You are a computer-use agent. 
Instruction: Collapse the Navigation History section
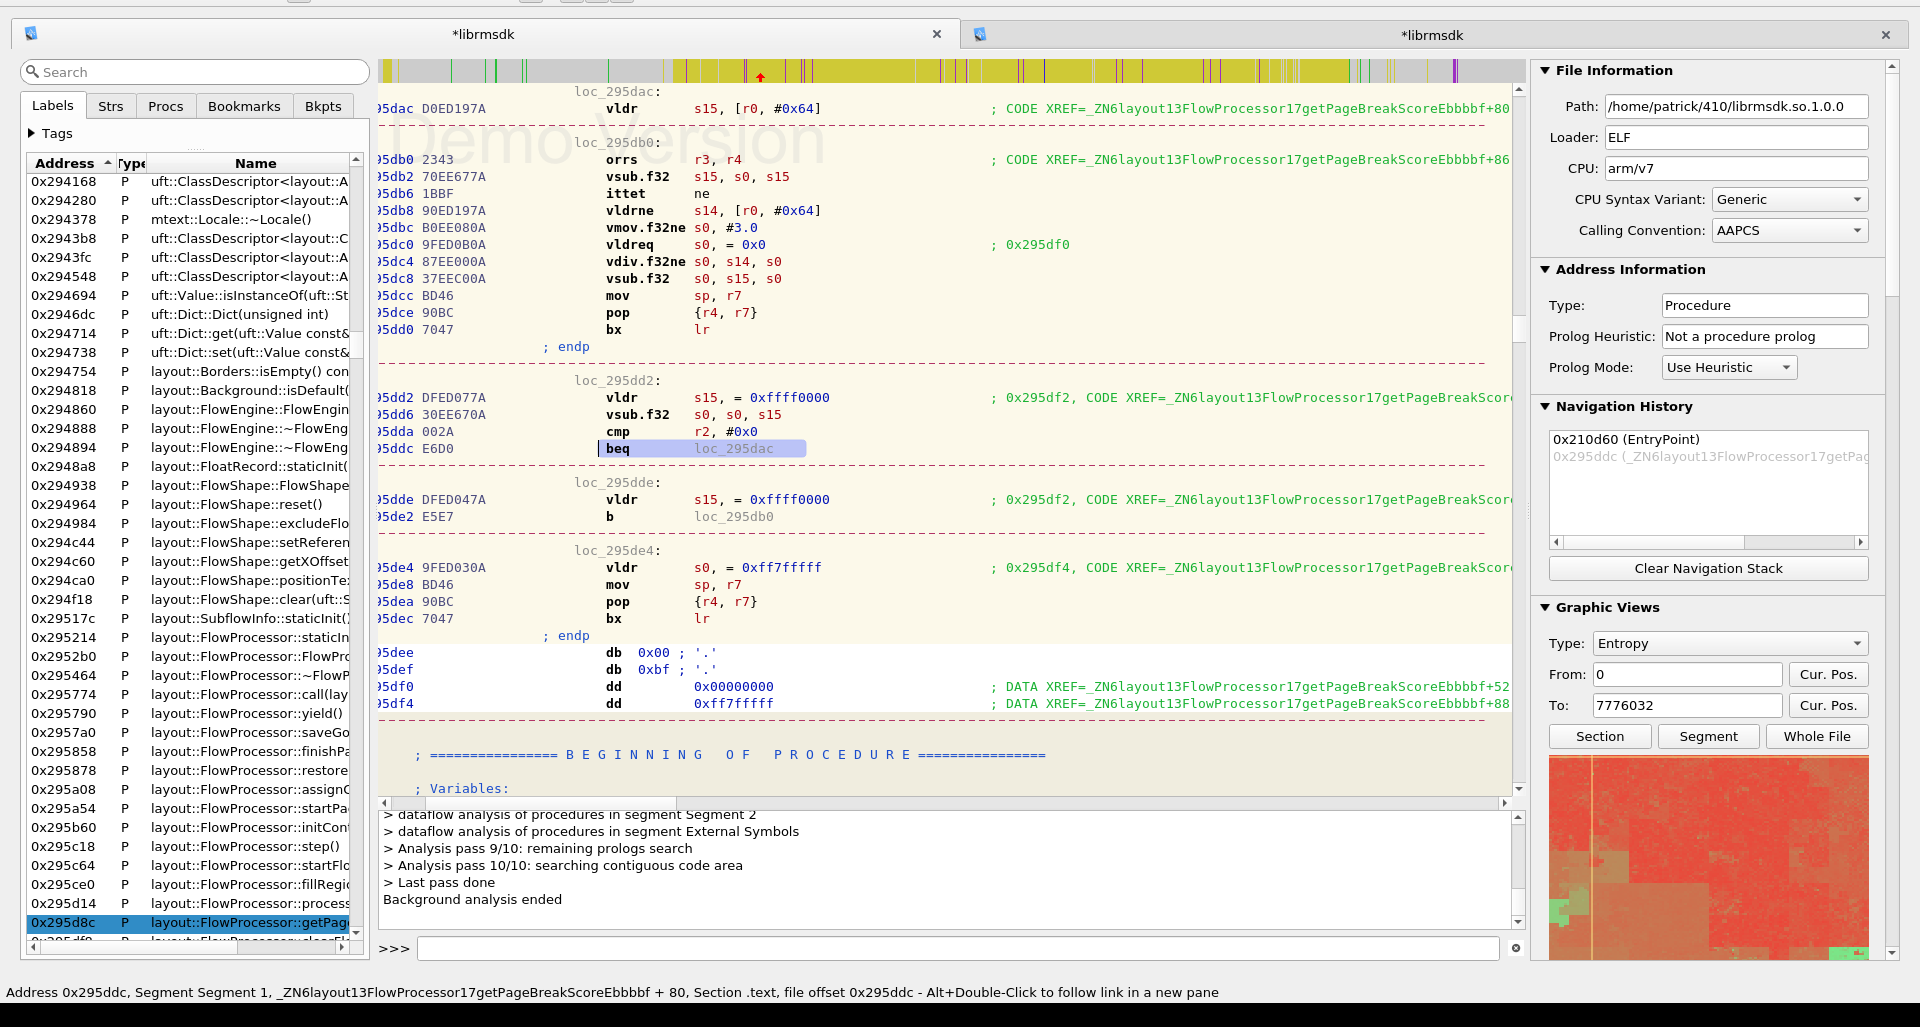click(1545, 407)
